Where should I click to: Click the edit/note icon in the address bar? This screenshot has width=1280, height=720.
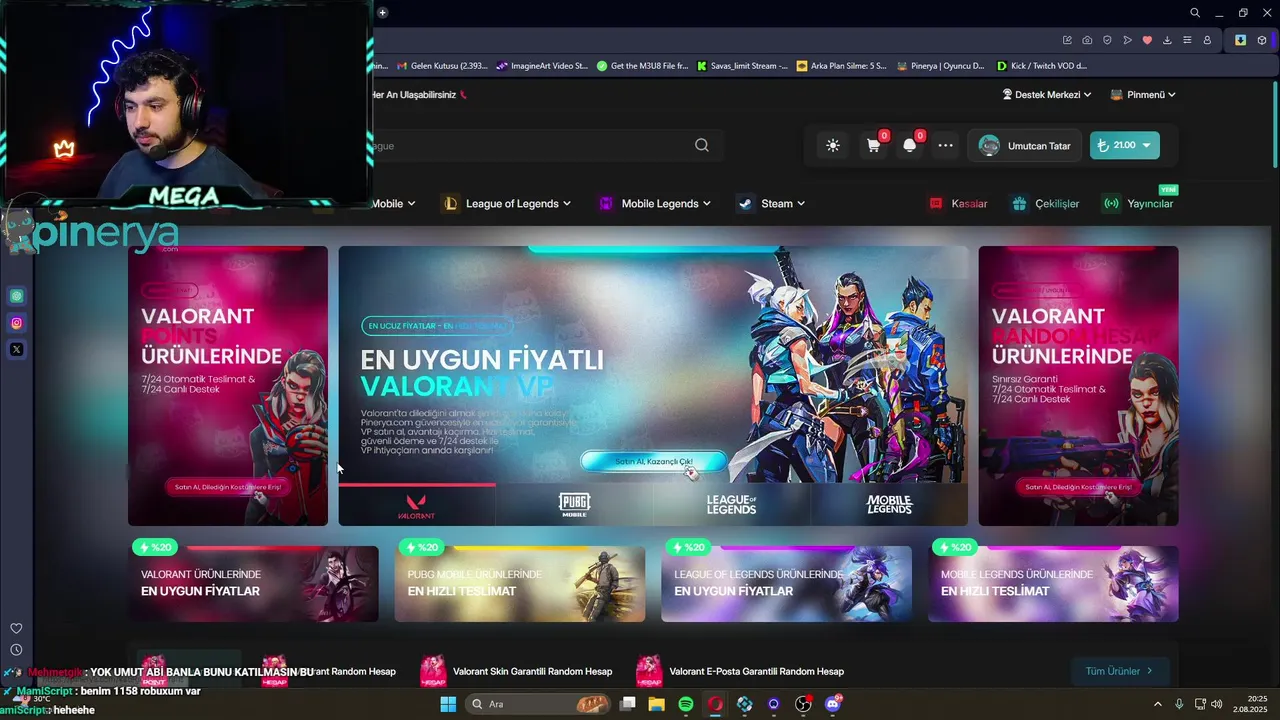coord(1067,40)
